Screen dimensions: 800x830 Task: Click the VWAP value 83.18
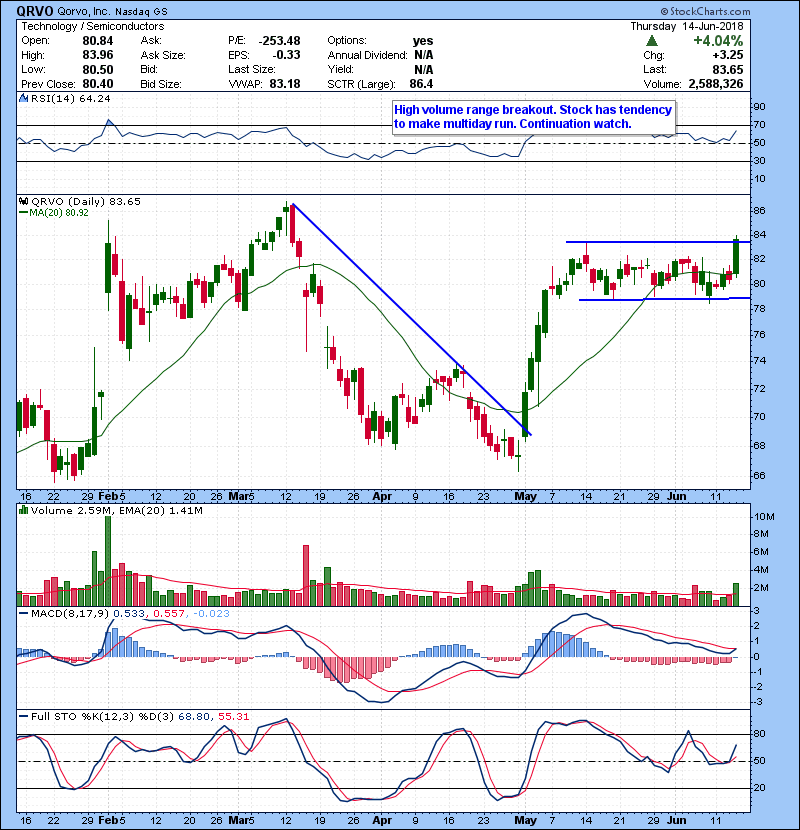coord(285,84)
